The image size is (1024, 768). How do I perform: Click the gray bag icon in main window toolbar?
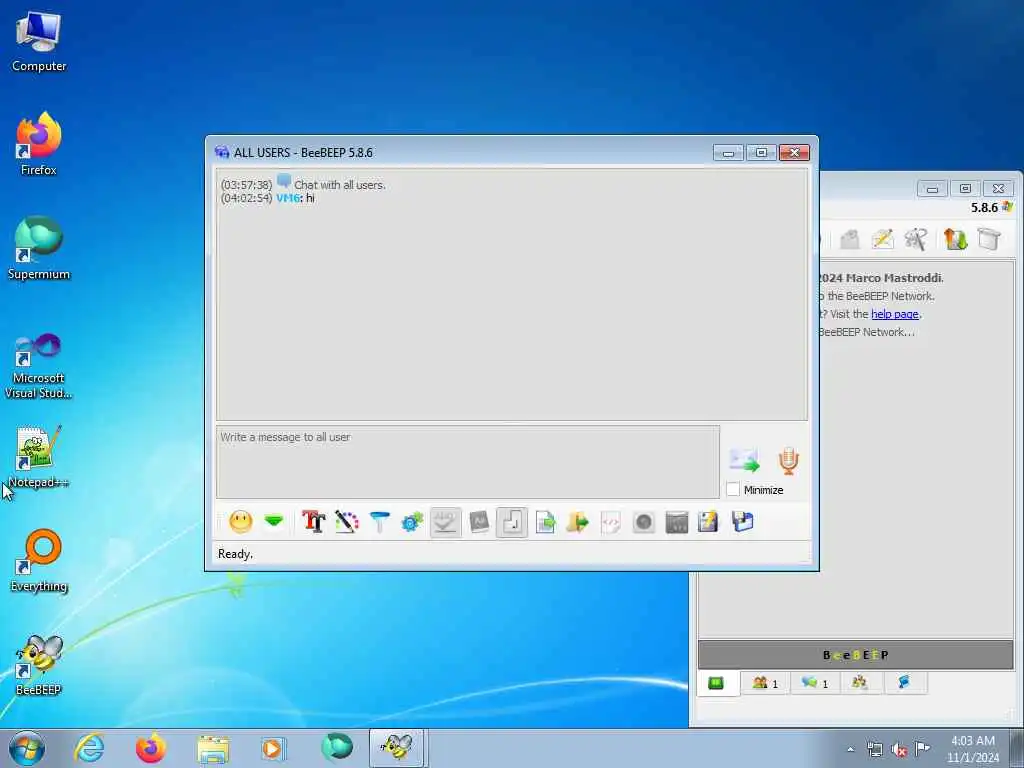pyautogui.click(x=849, y=239)
